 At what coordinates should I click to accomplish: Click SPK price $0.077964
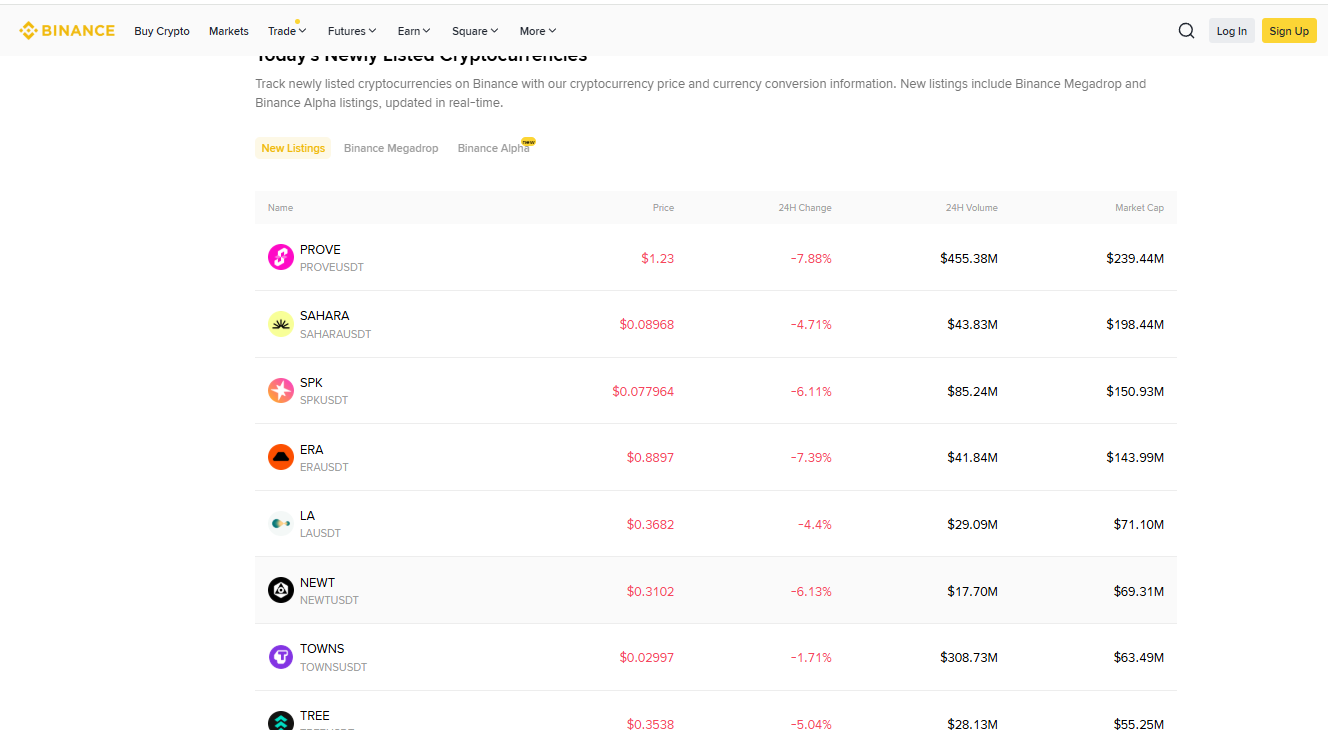coord(643,391)
